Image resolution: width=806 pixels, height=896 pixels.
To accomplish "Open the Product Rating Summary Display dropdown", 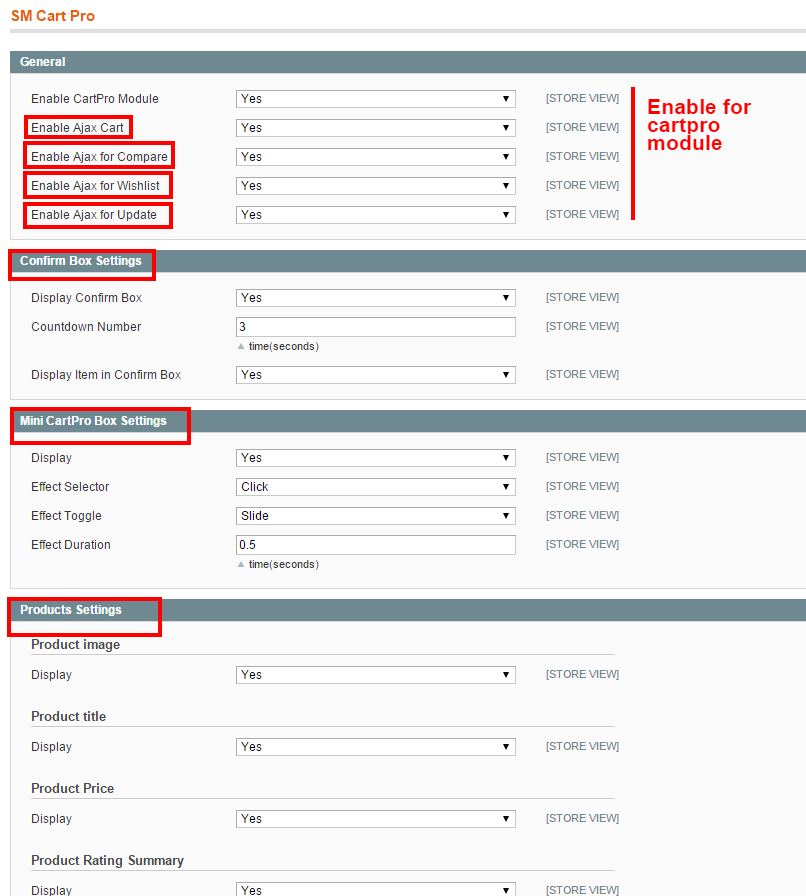I will [376, 890].
